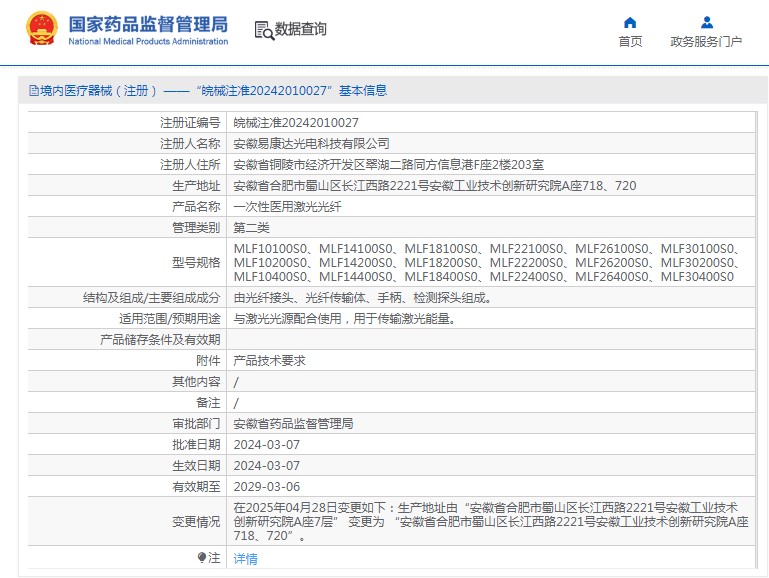Click 适用范围/预期用途 label
The height and width of the screenshot is (578, 769).
[169, 319]
